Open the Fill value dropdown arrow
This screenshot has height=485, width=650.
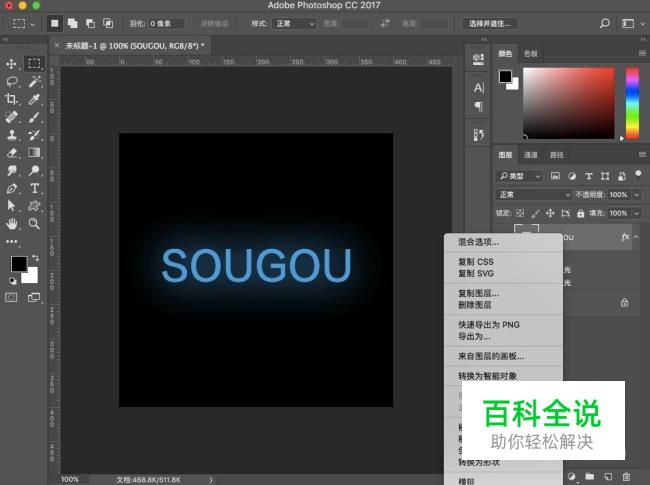click(x=637, y=213)
